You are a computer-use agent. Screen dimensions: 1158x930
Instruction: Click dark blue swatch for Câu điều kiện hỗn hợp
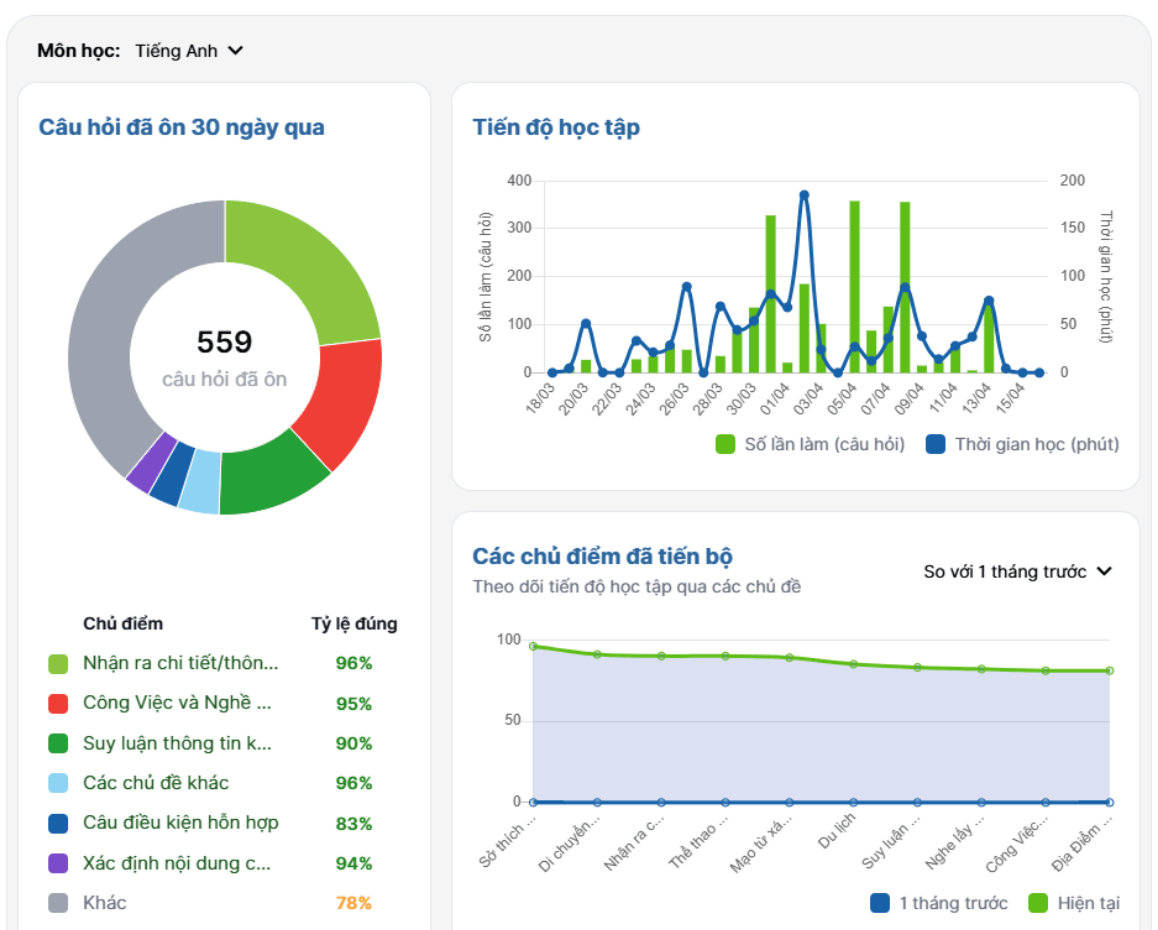click(x=58, y=823)
